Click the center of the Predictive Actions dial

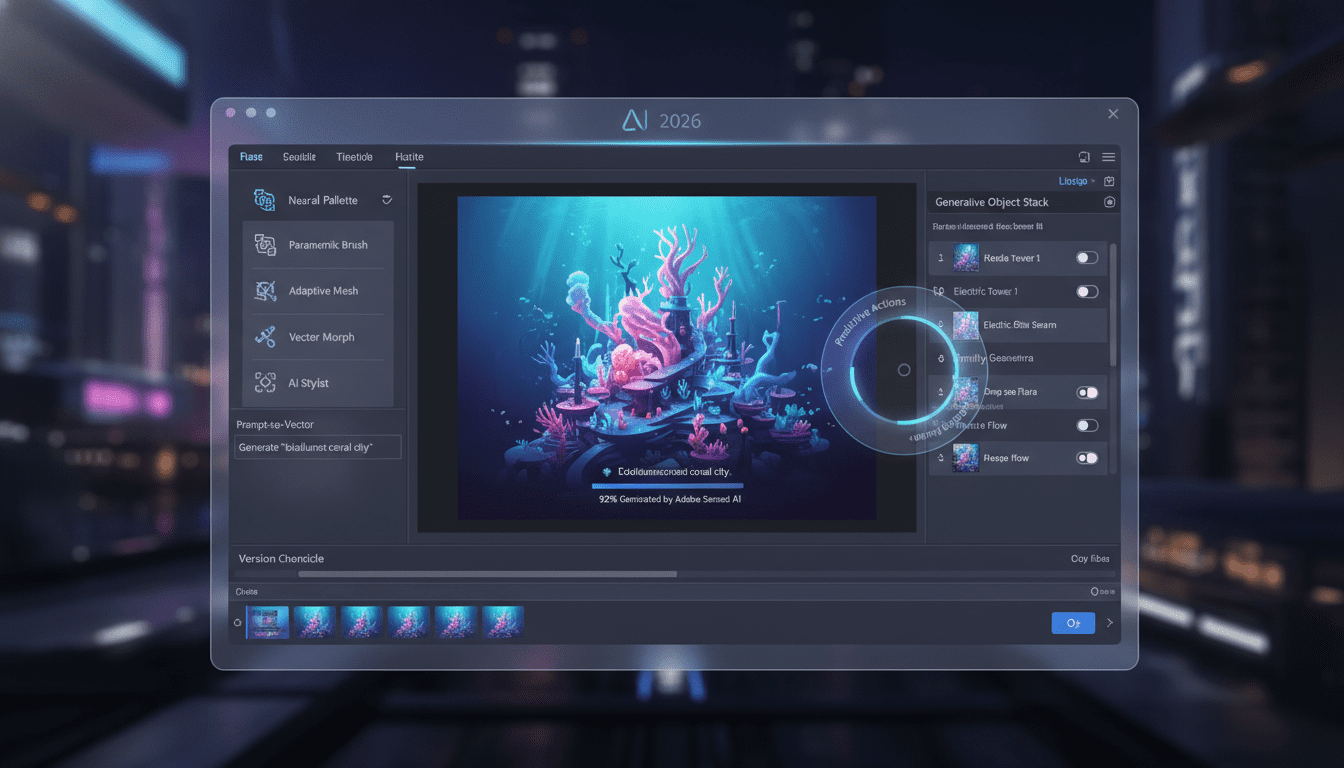click(903, 370)
